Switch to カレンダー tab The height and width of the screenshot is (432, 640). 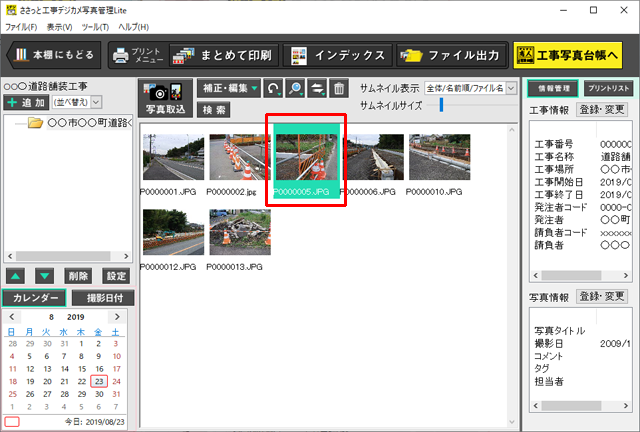[34, 298]
